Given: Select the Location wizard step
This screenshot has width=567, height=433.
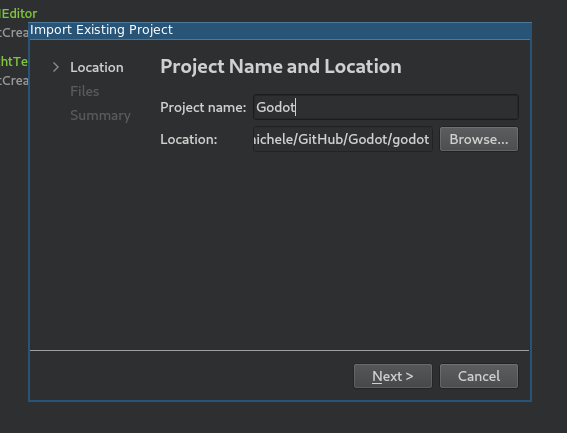Looking at the screenshot, I should click(x=97, y=67).
